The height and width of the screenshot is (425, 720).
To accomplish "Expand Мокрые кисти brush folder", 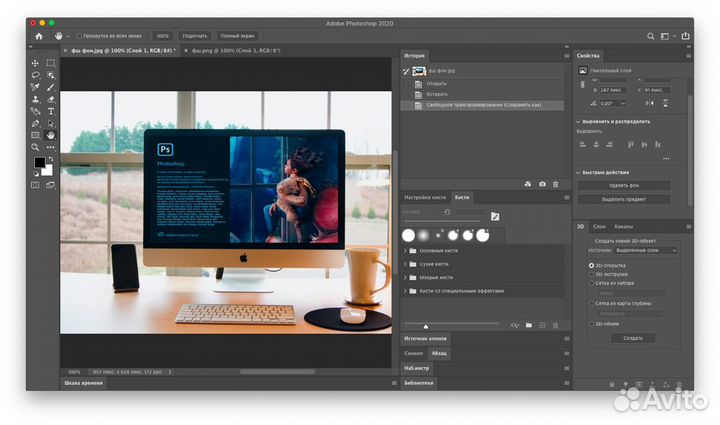I will tap(405, 277).
